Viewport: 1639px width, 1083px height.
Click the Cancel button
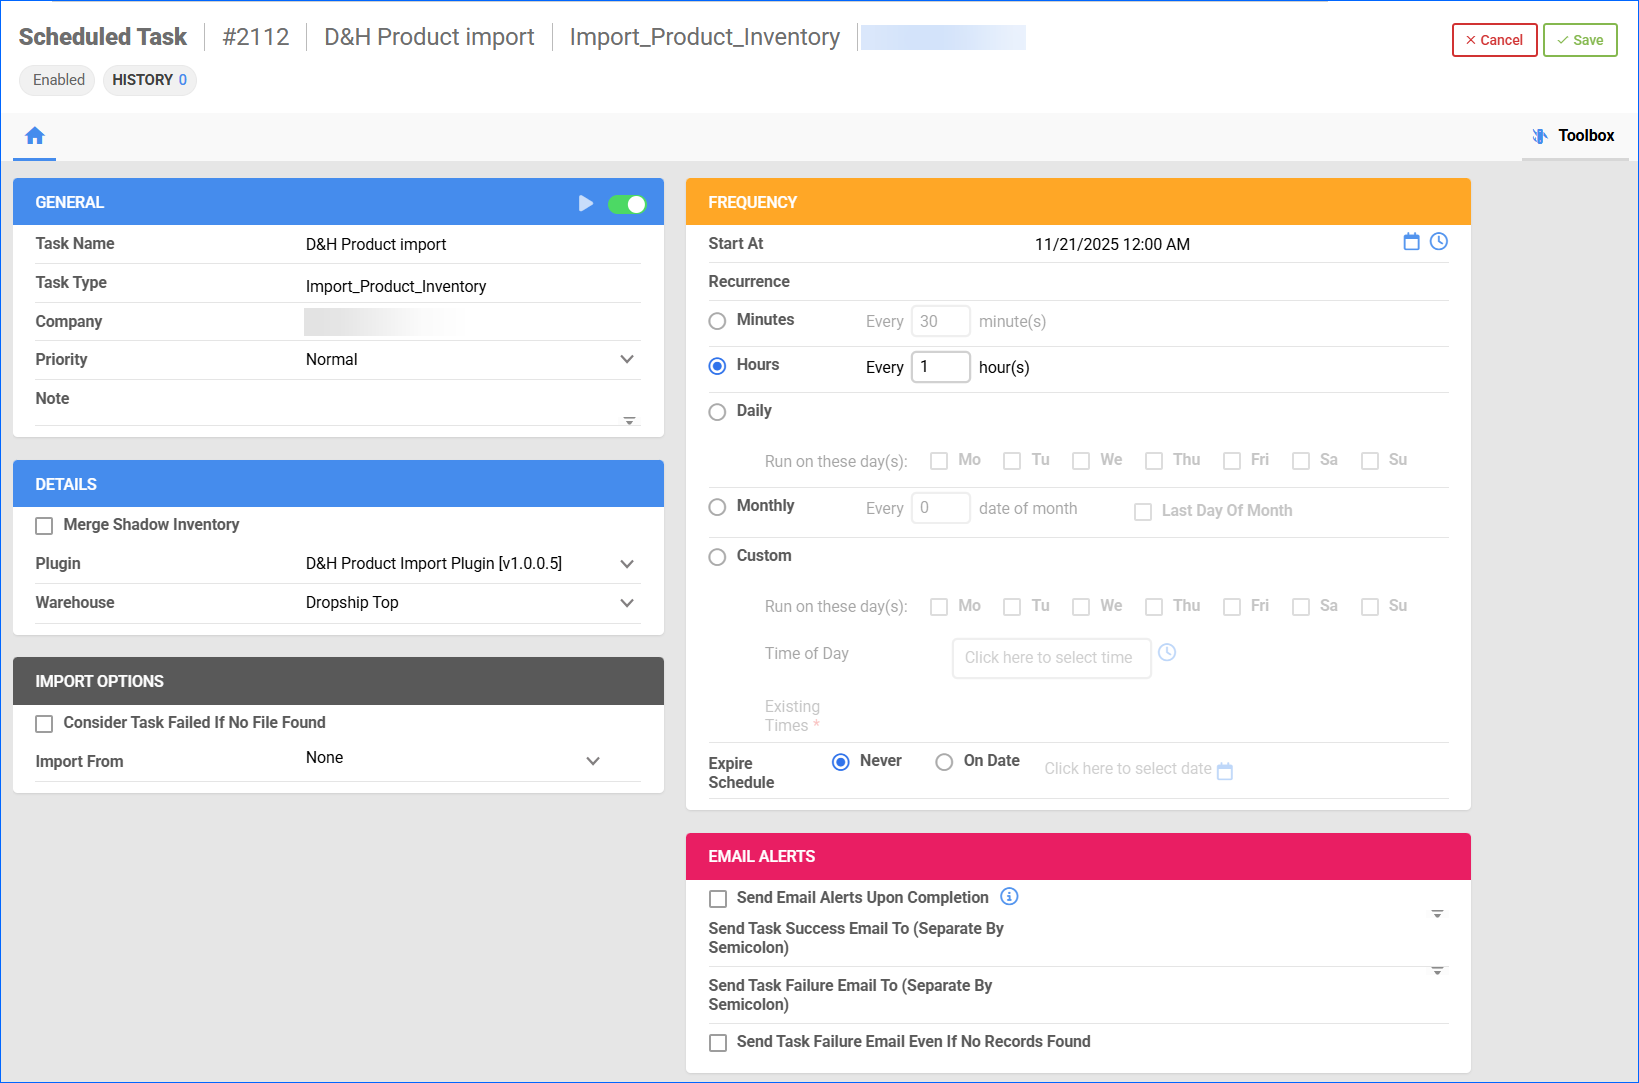1494,40
